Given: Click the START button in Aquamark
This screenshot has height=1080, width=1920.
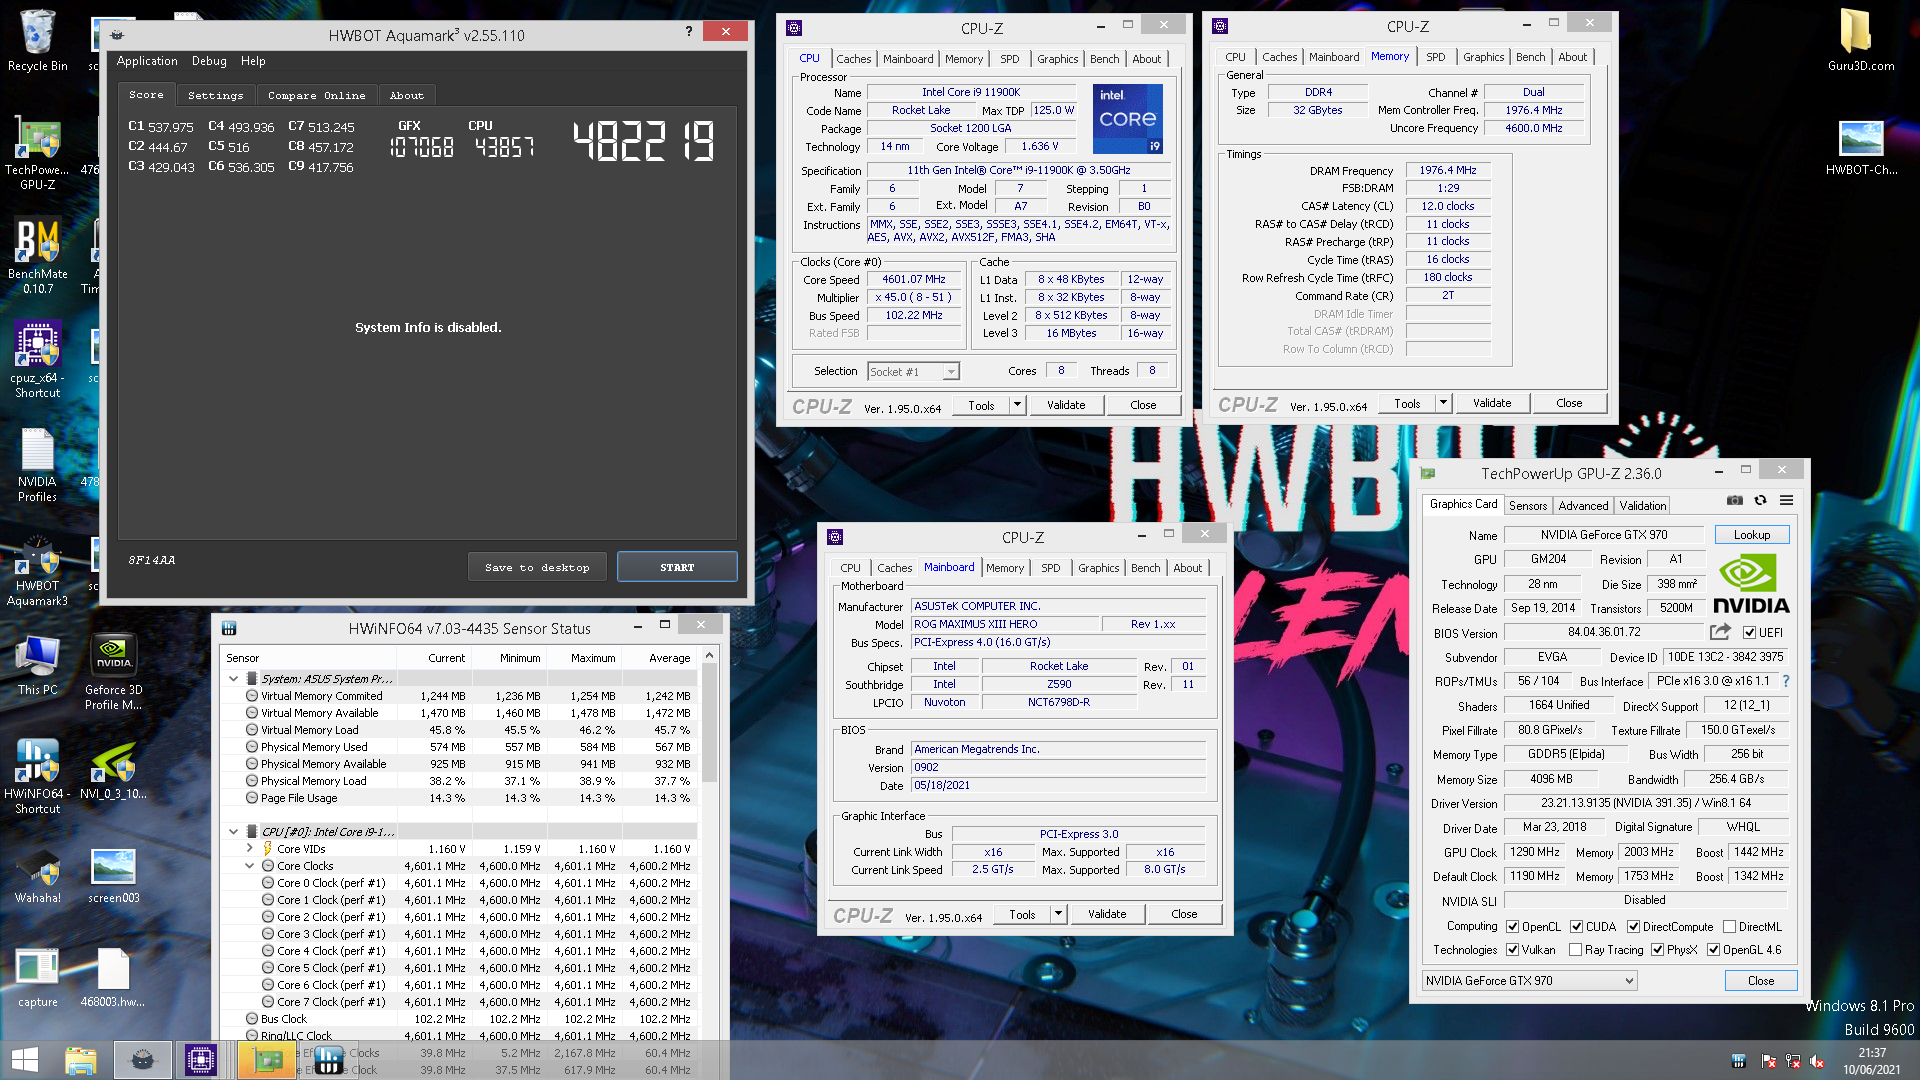Looking at the screenshot, I should pyautogui.click(x=677, y=567).
